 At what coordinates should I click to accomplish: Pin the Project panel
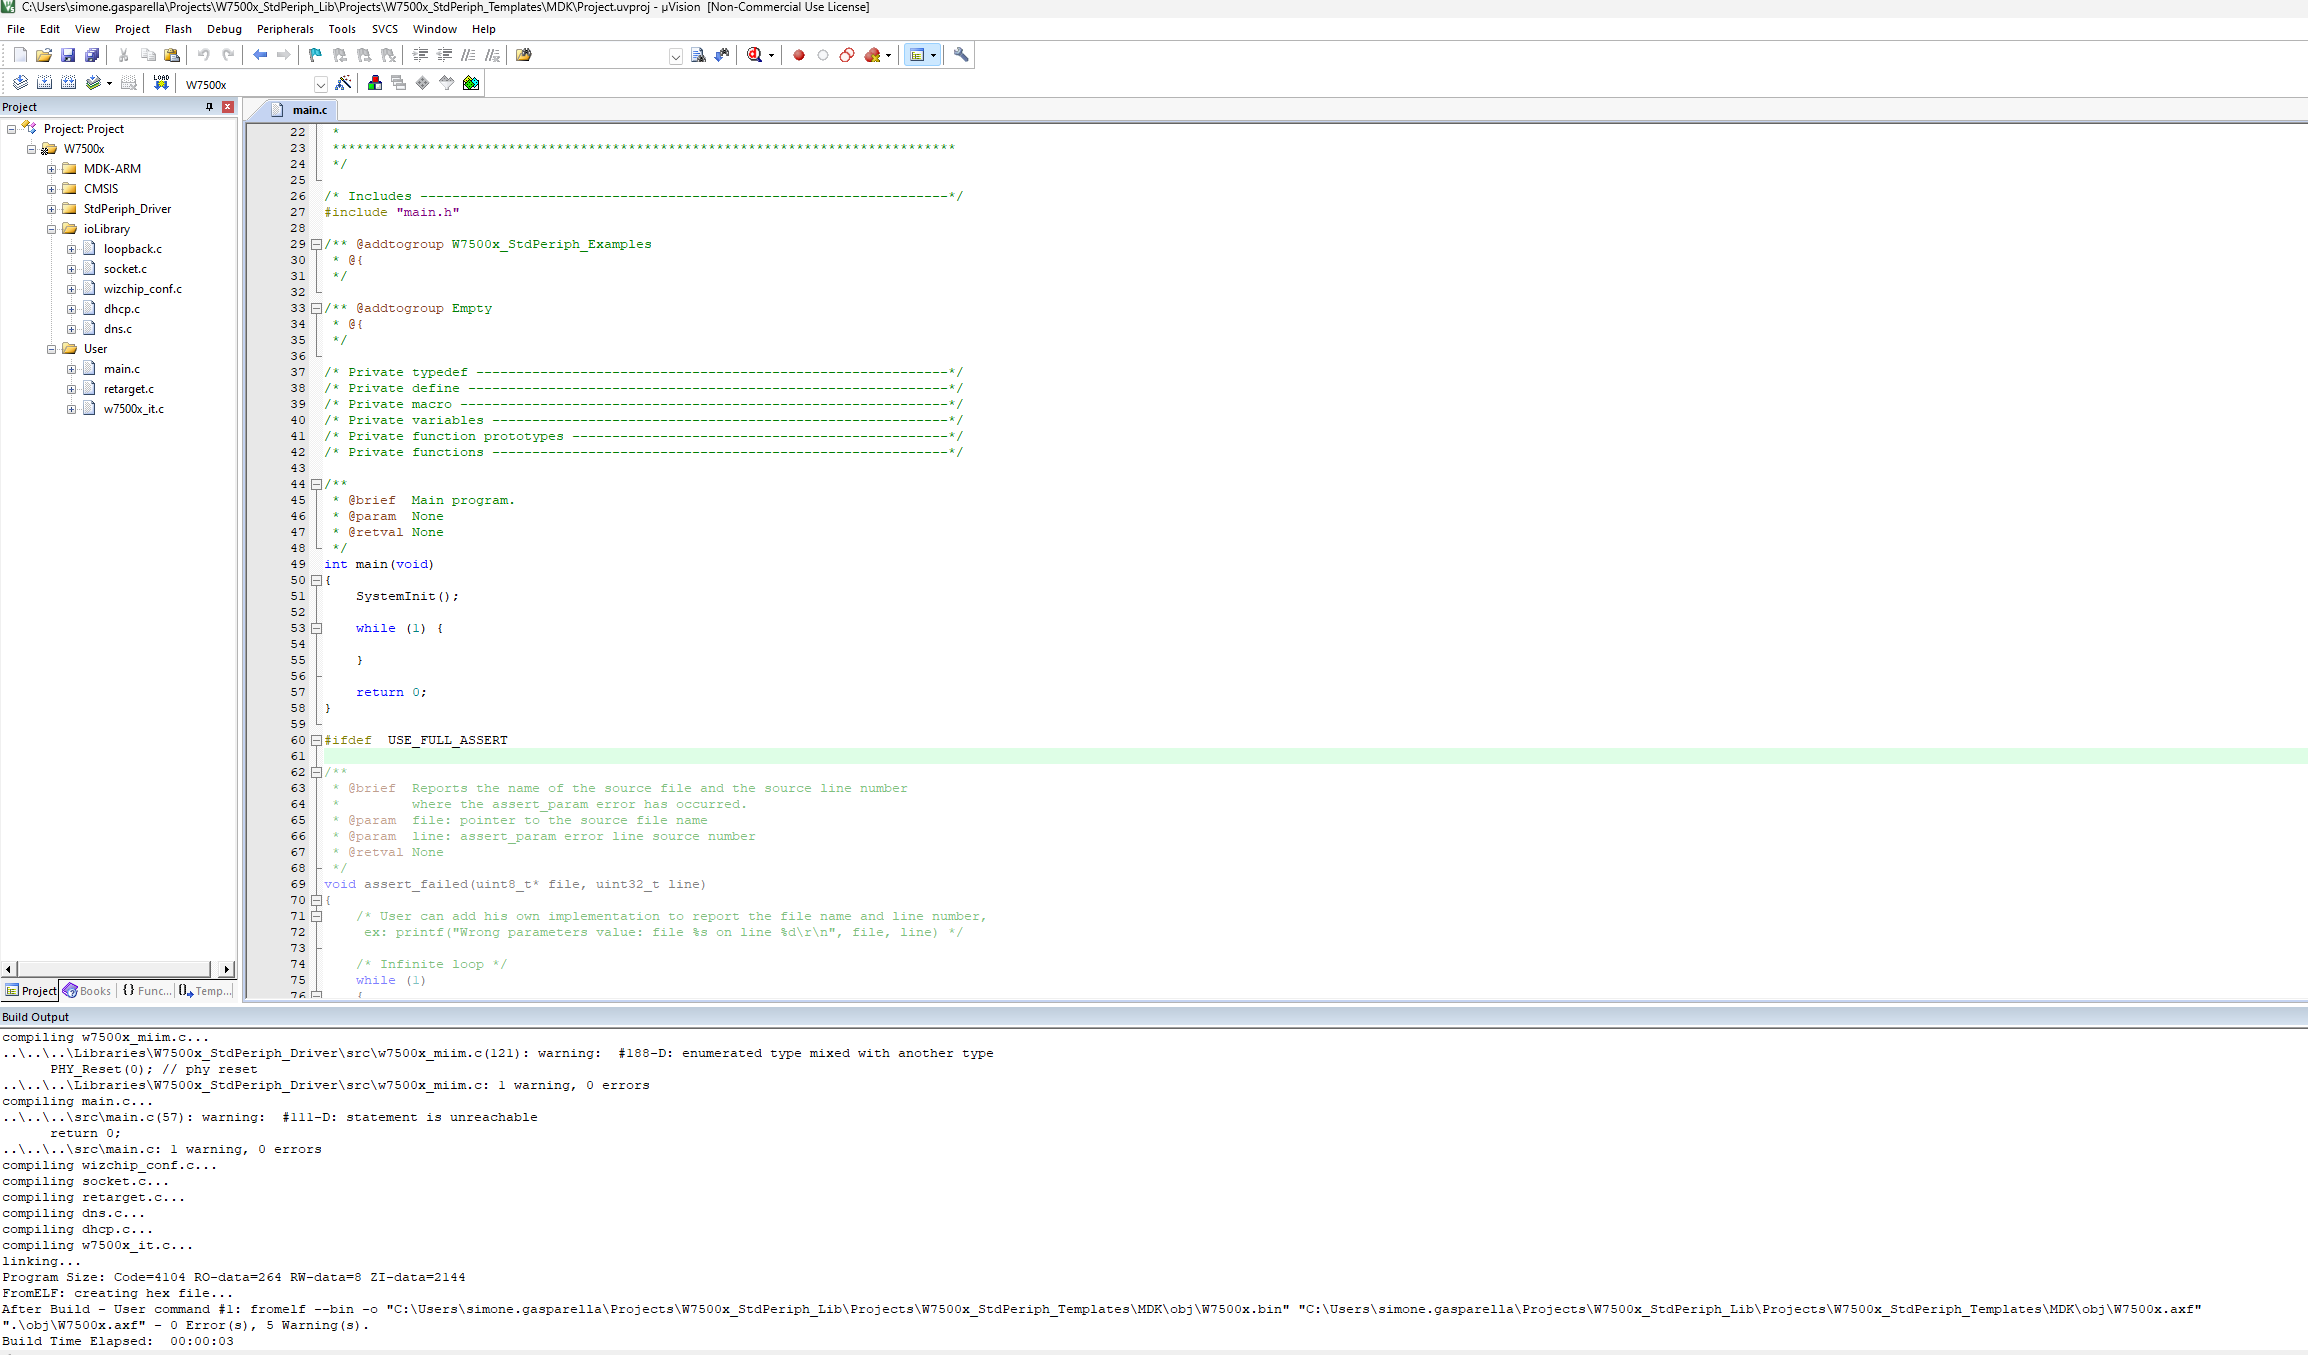[x=209, y=107]
